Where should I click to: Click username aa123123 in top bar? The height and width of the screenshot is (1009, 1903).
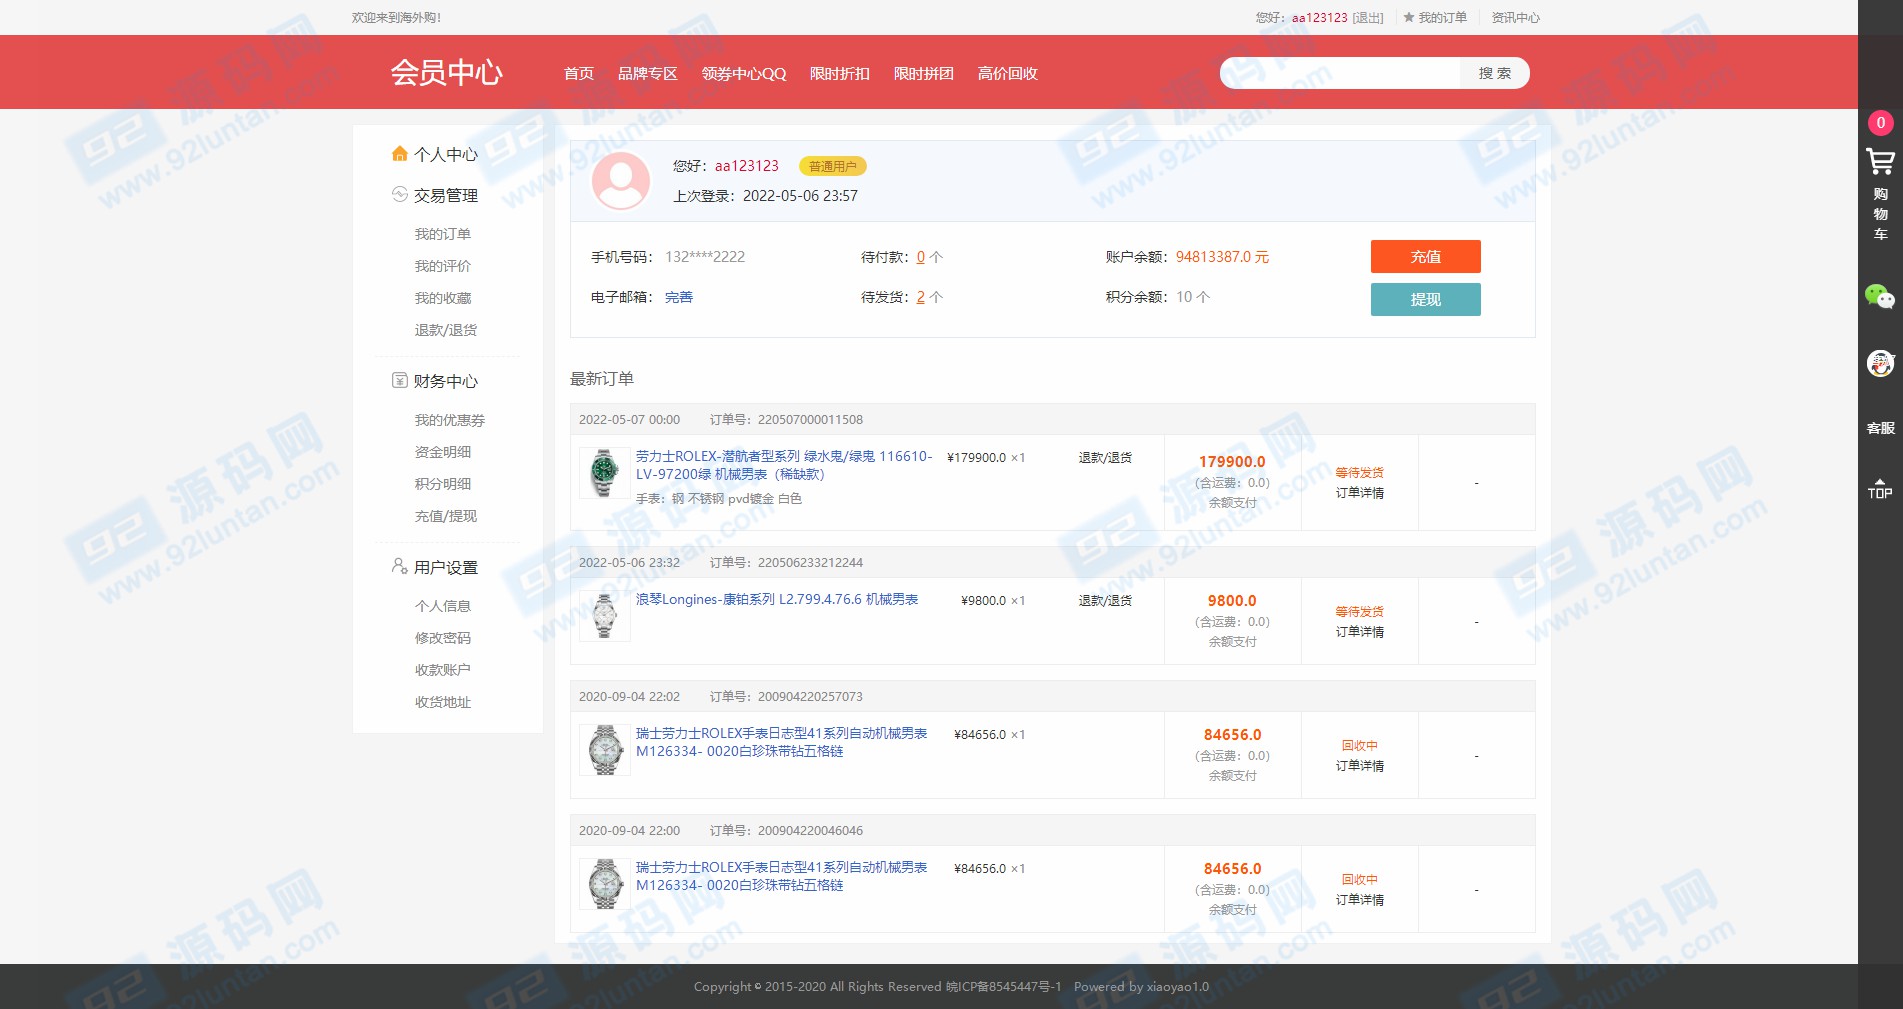point(1320,18)
